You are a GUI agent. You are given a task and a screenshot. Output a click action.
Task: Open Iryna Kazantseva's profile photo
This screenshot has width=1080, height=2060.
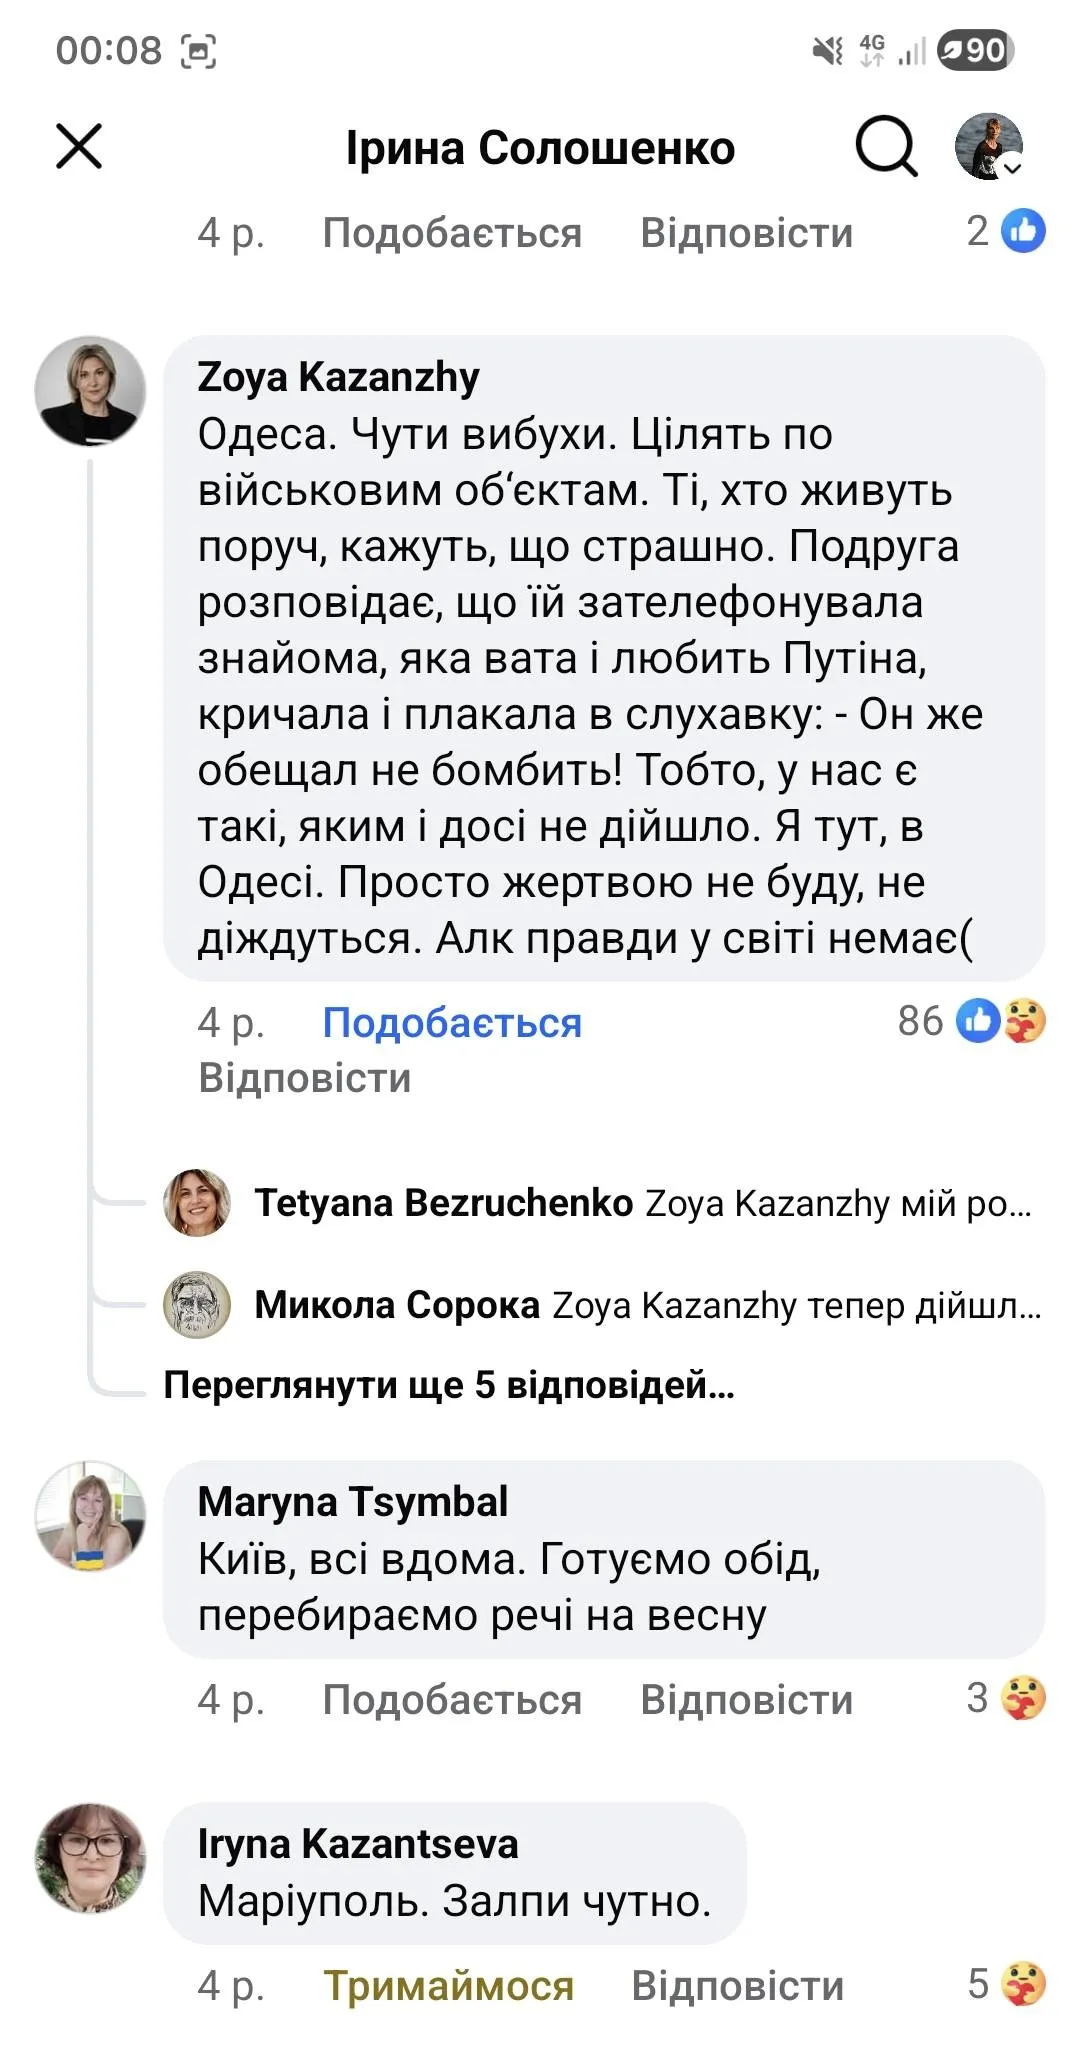(90, 1858)
